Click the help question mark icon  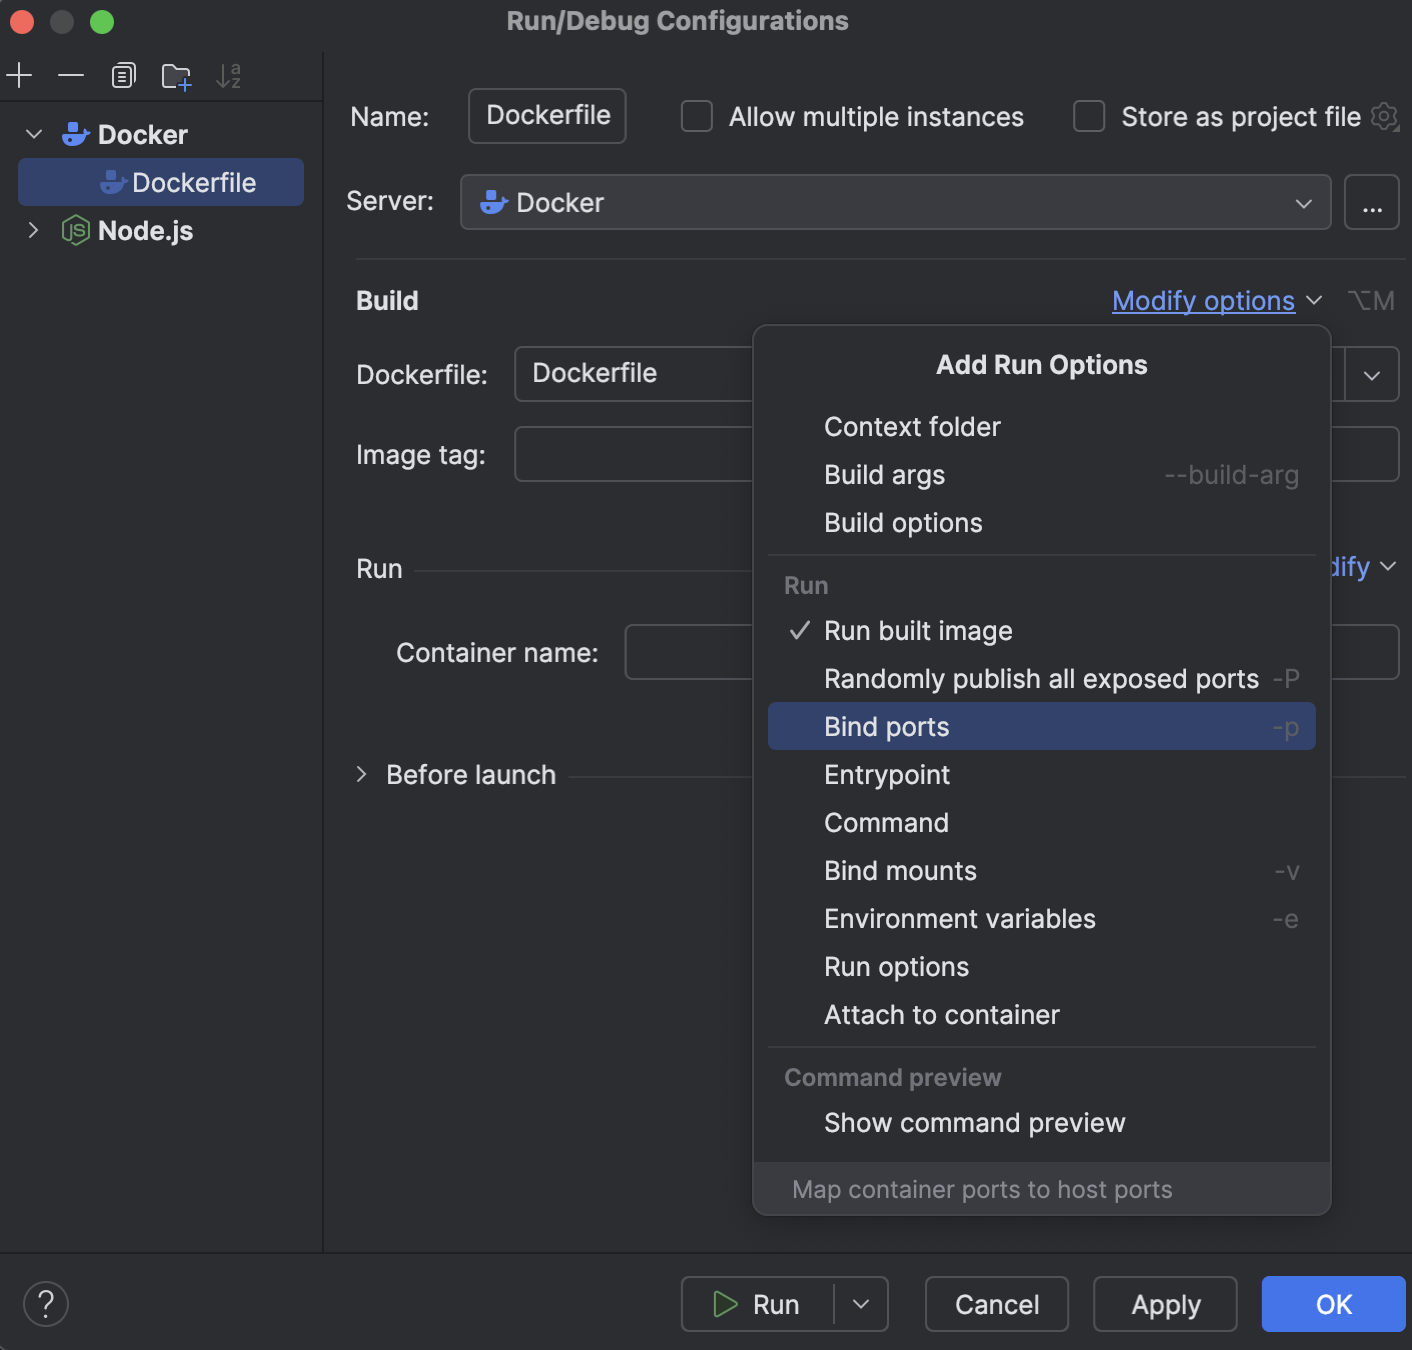click(x=45, y=1303)
